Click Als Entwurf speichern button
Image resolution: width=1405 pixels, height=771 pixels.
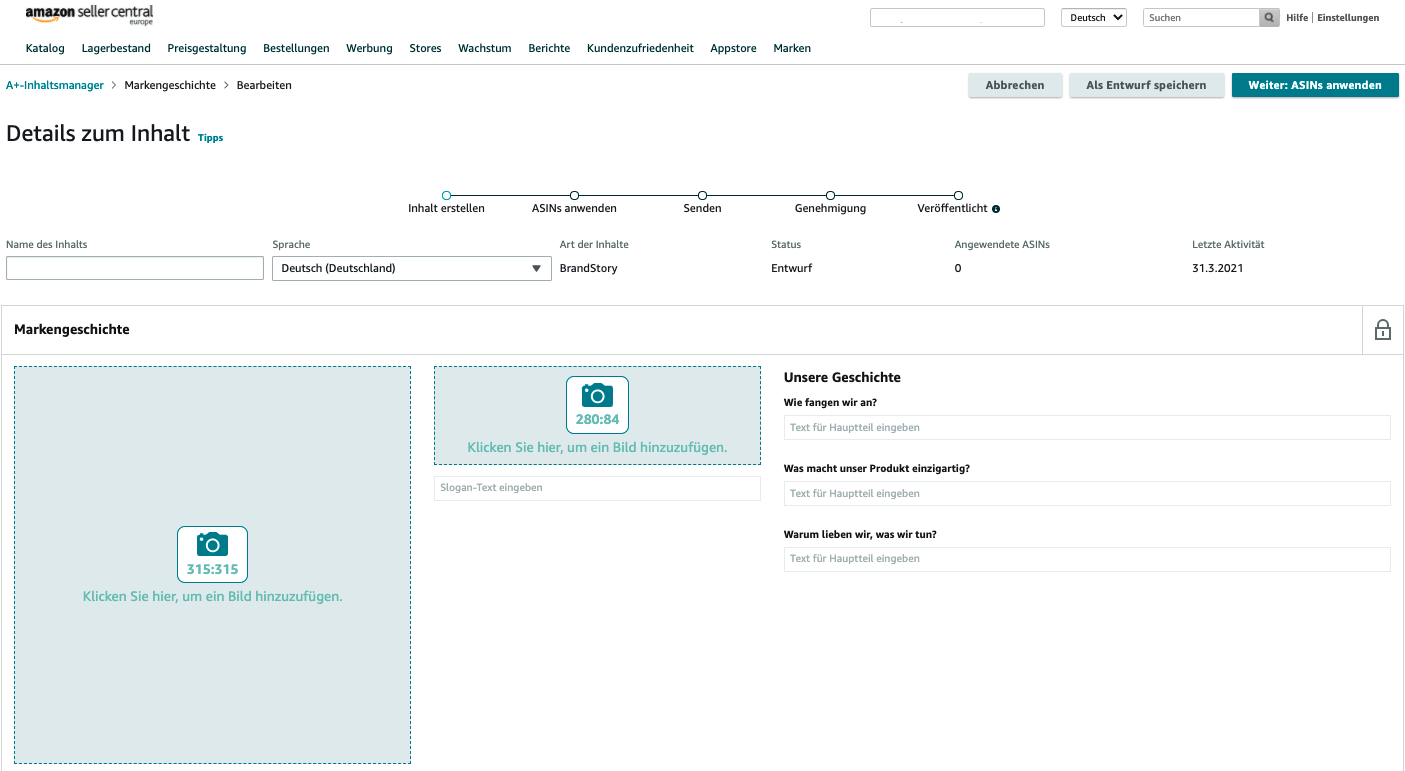coord(1146,85)
